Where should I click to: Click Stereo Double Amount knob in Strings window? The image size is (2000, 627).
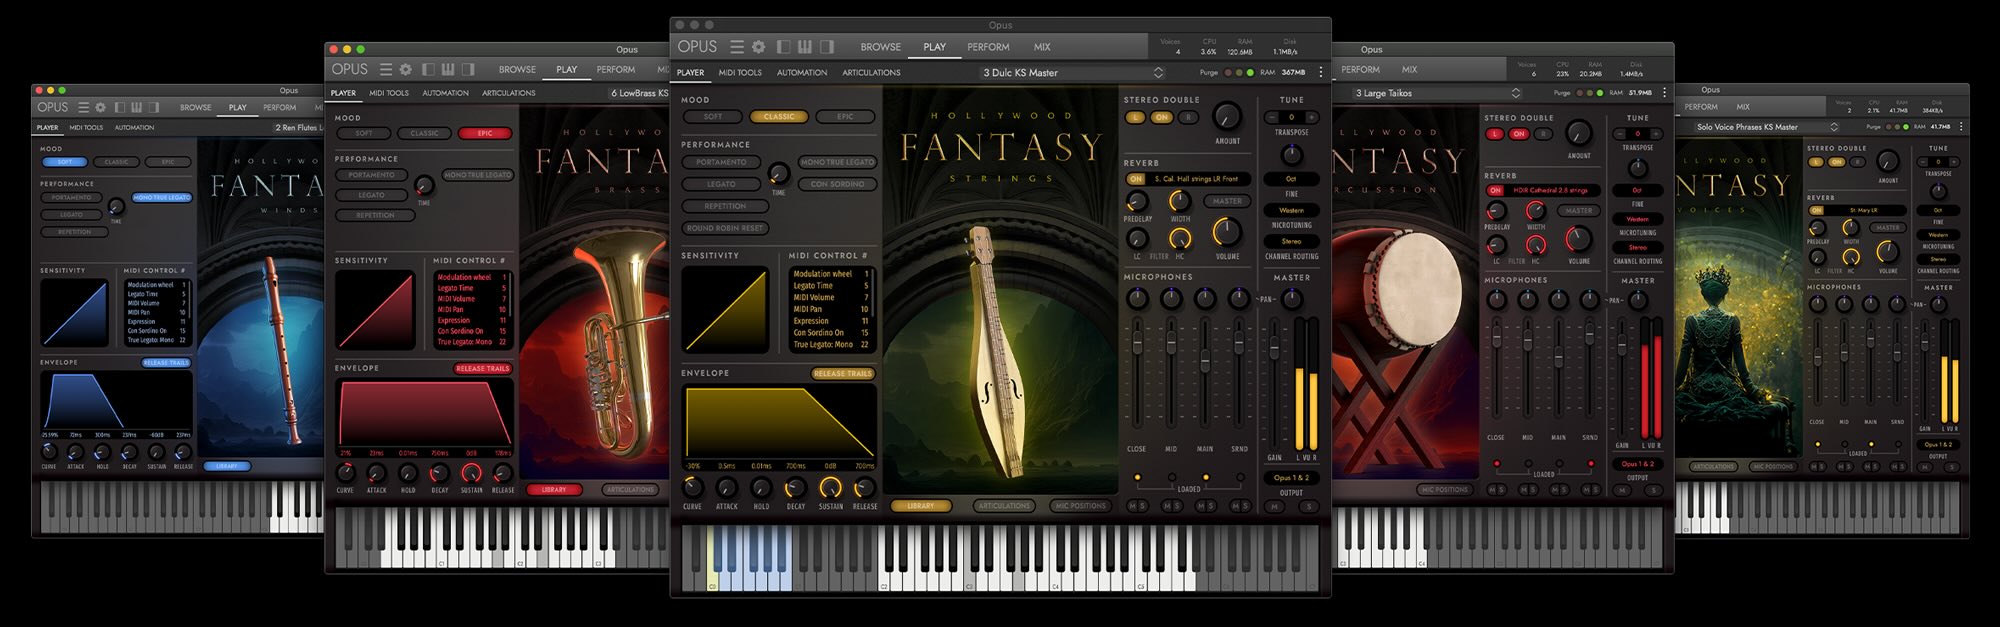click(x=1227, y=117)
